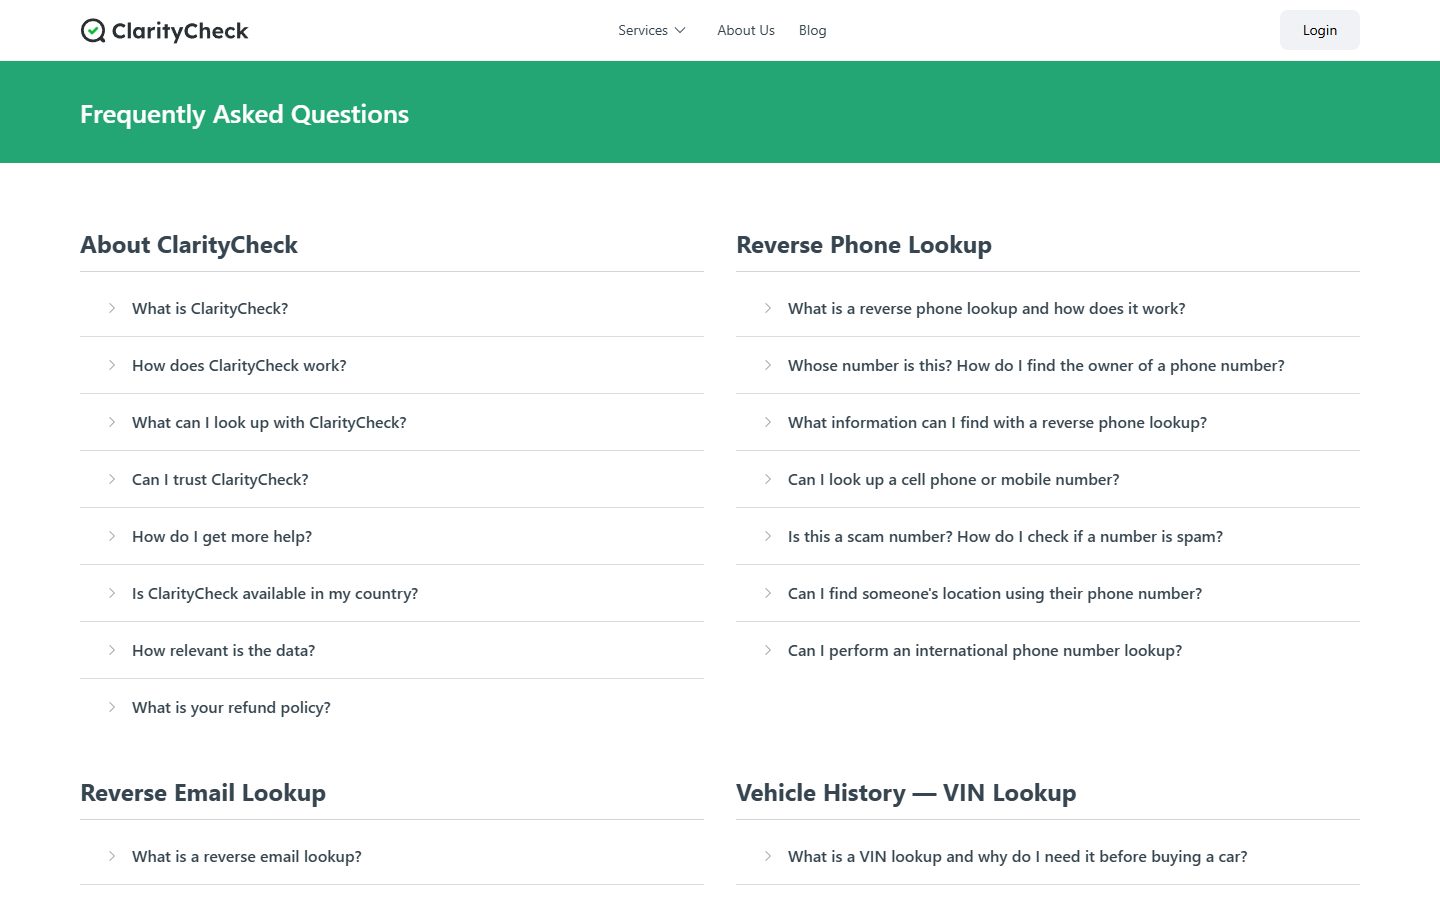The image size is (1440, 900).
Task: Expand 'Is this a scam number?' question
Action: click(1048, 536)
